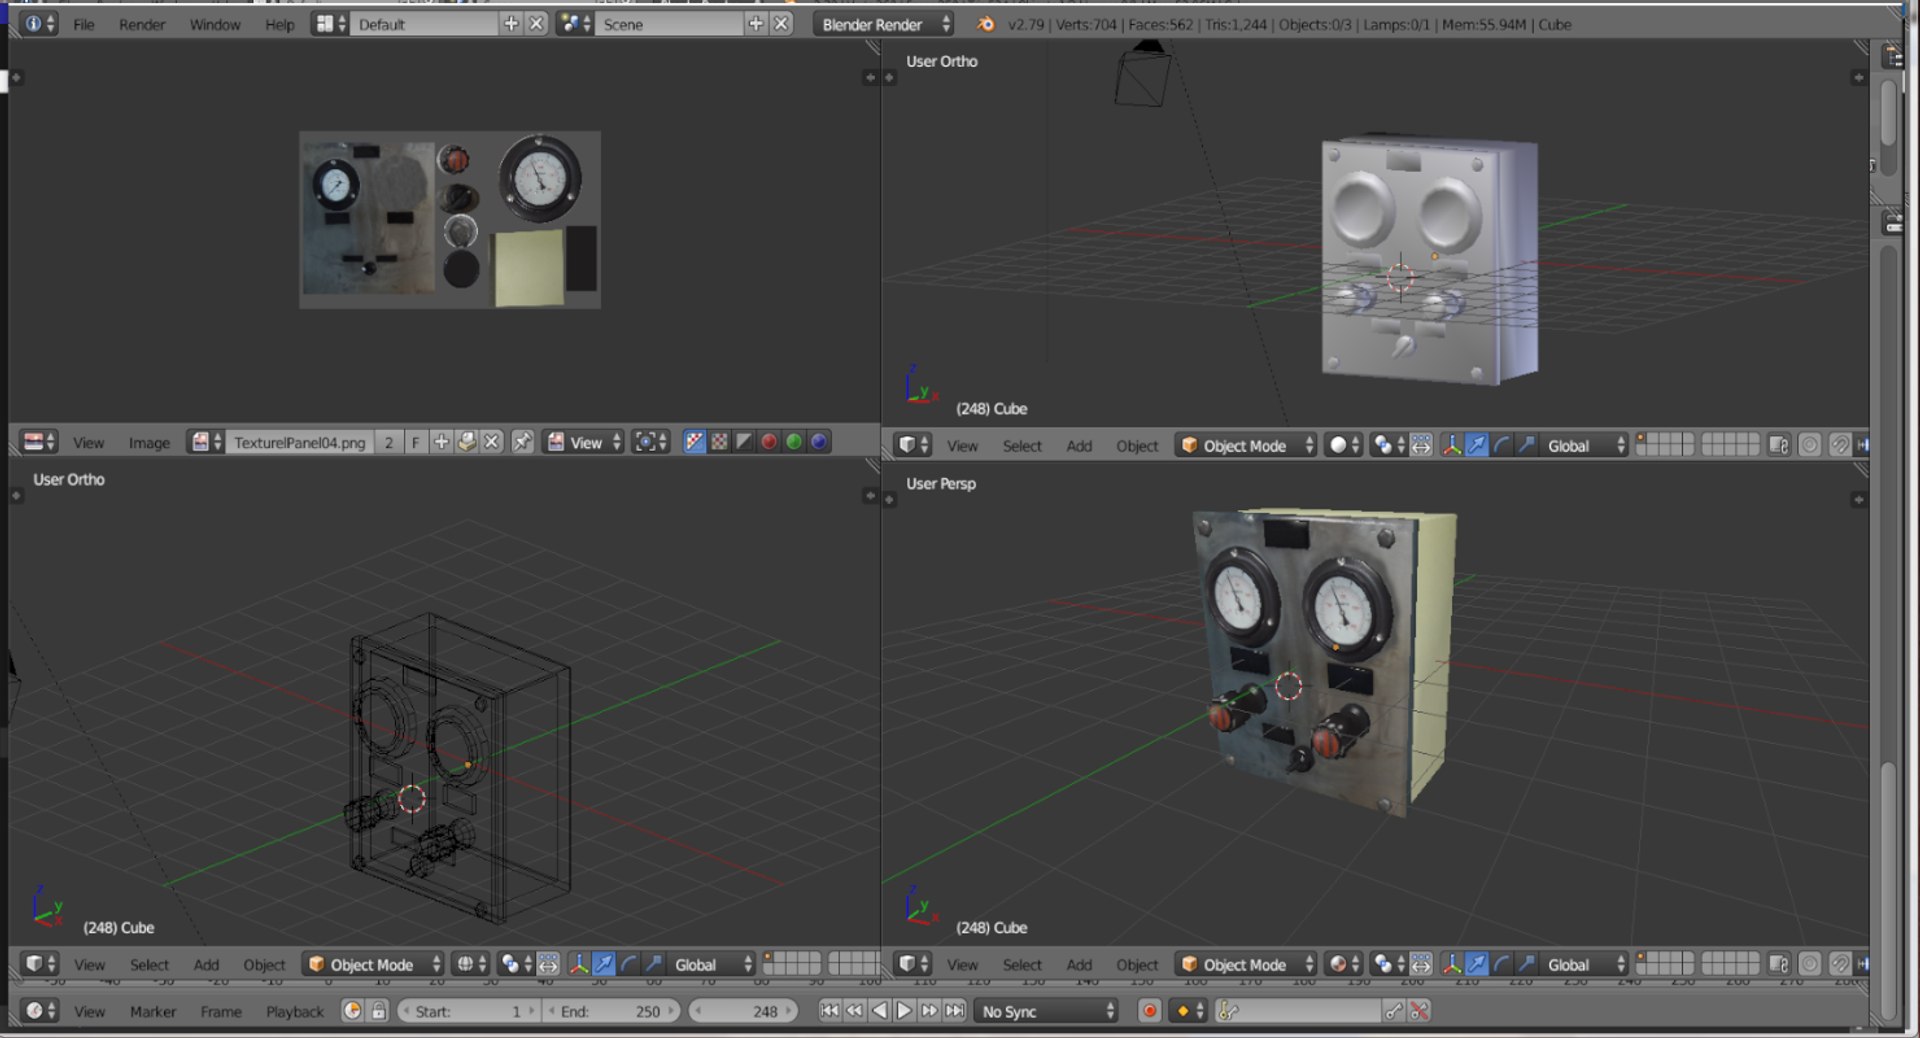
Task: Unlink the TexturePanel04.png image datablock
Action: (x=492, y=442)
